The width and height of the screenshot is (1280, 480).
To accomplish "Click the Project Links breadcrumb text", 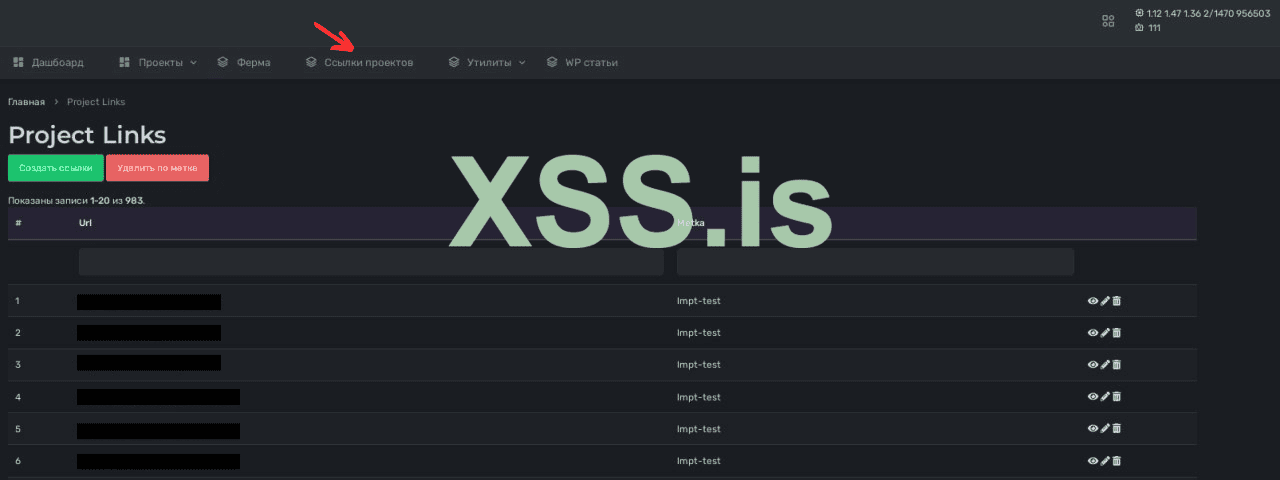I will [x=96, y=102].
